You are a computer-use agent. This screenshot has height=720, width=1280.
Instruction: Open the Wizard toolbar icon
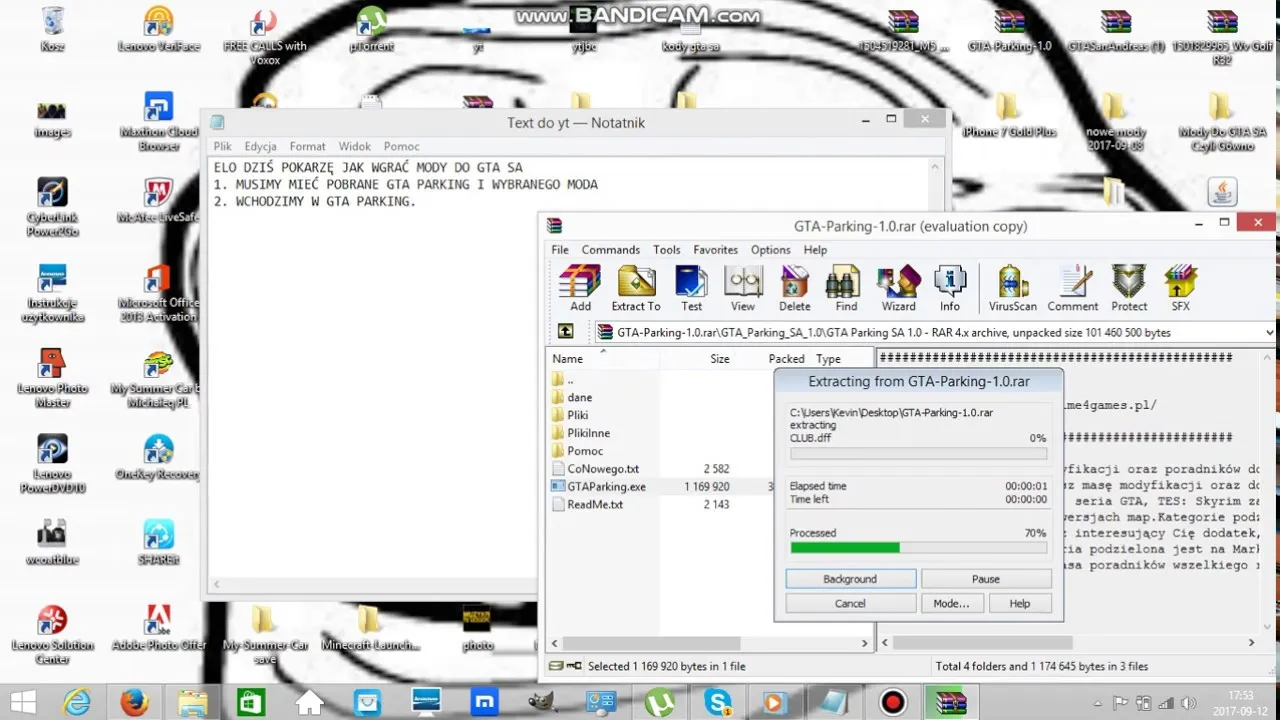pos(898,289)
